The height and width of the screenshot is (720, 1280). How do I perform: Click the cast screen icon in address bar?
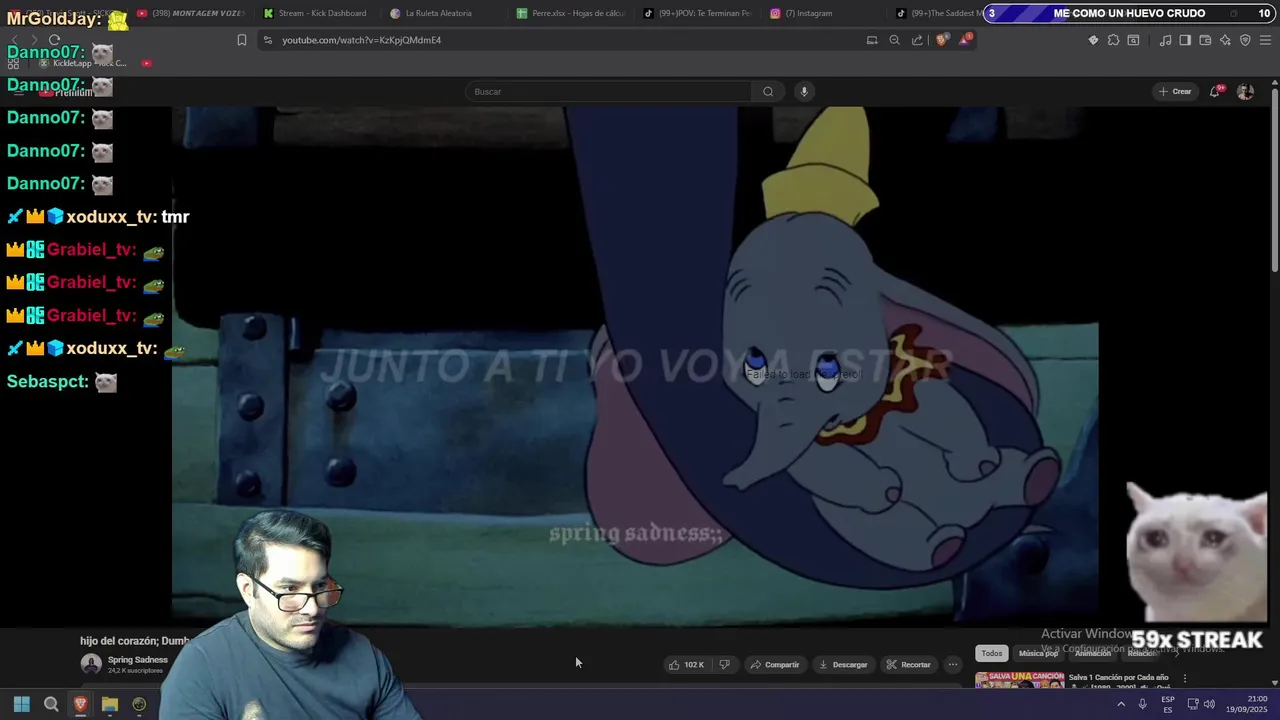[872, 40]
